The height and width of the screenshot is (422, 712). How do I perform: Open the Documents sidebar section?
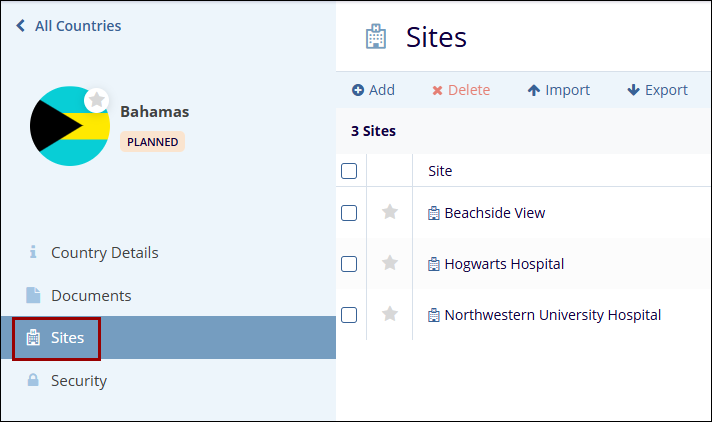coord(90,295)
